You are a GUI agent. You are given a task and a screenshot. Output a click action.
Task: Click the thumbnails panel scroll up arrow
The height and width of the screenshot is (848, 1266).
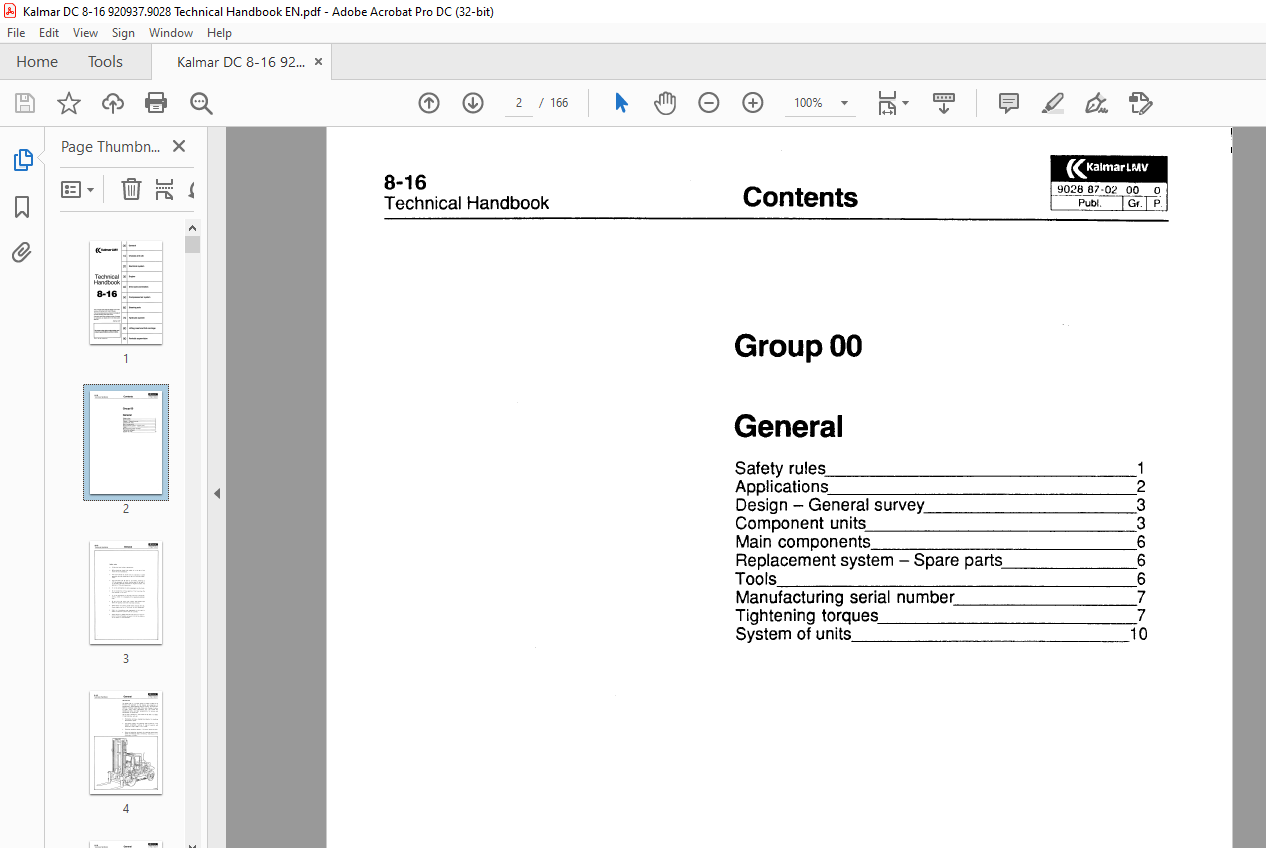[193, 229]
